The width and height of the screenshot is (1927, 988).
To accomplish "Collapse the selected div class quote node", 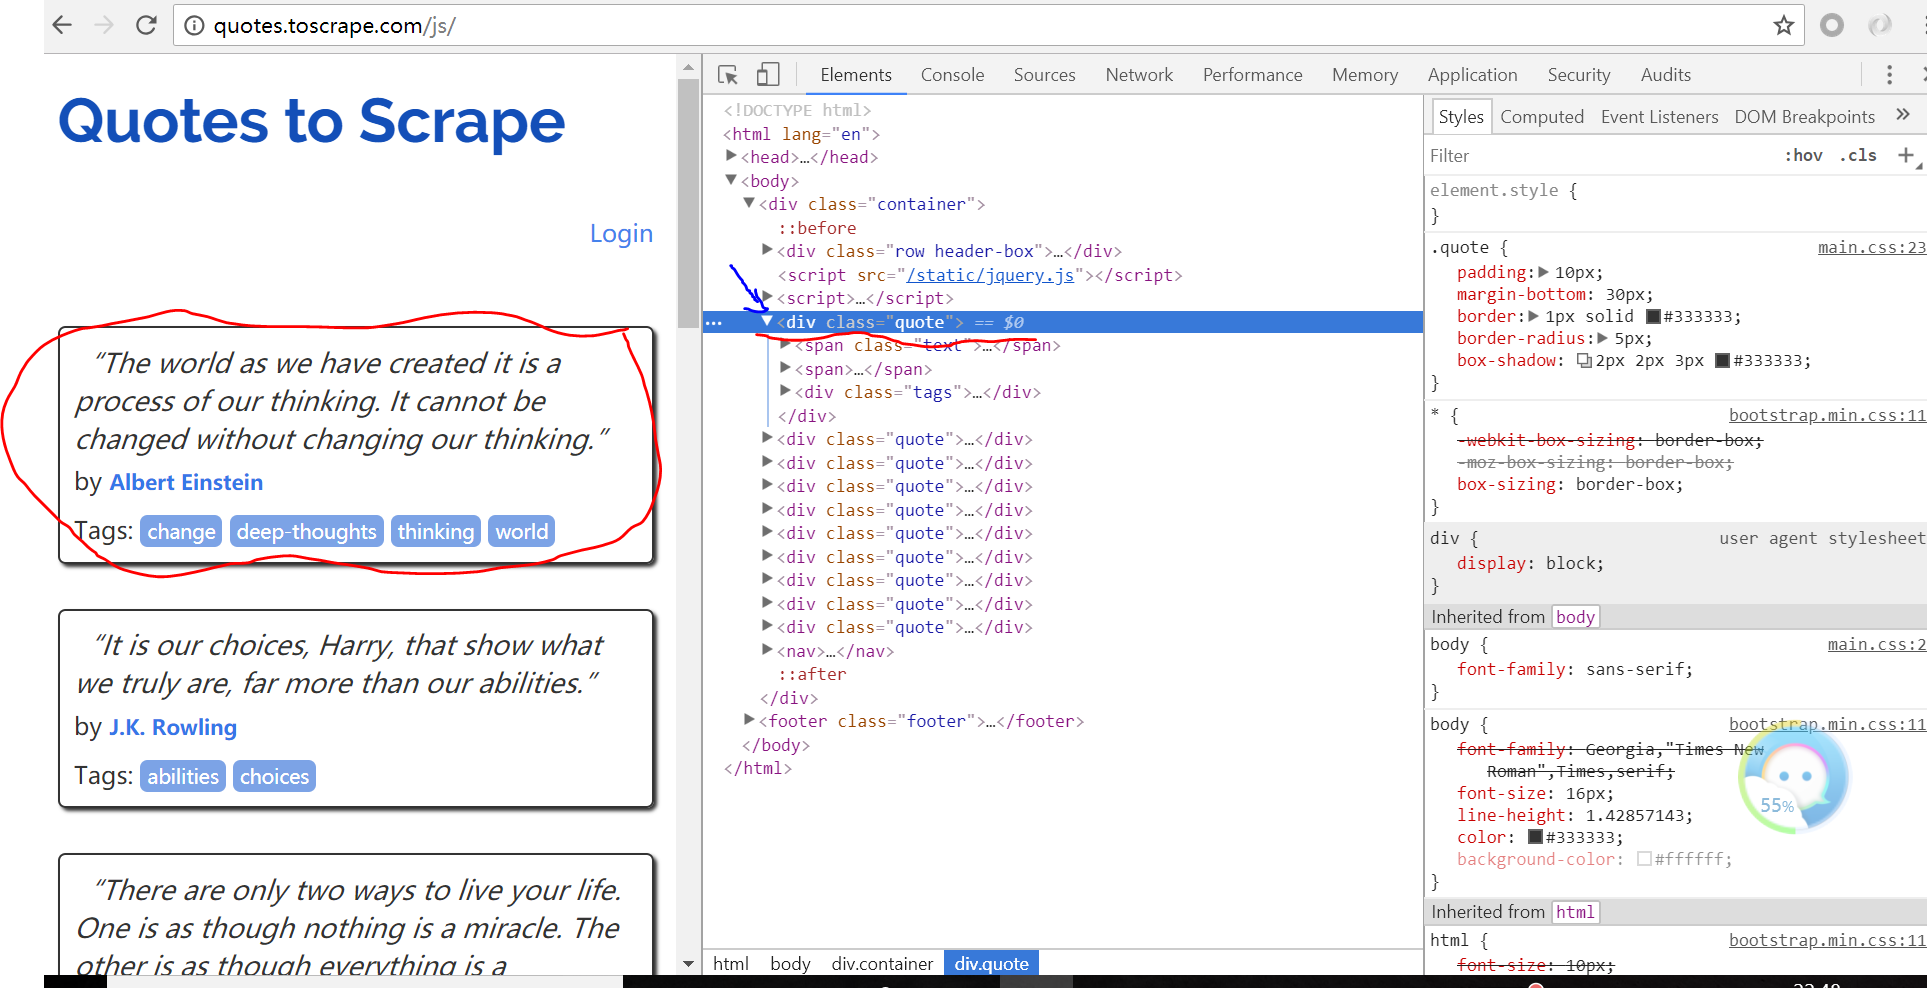I will [768, 321].
